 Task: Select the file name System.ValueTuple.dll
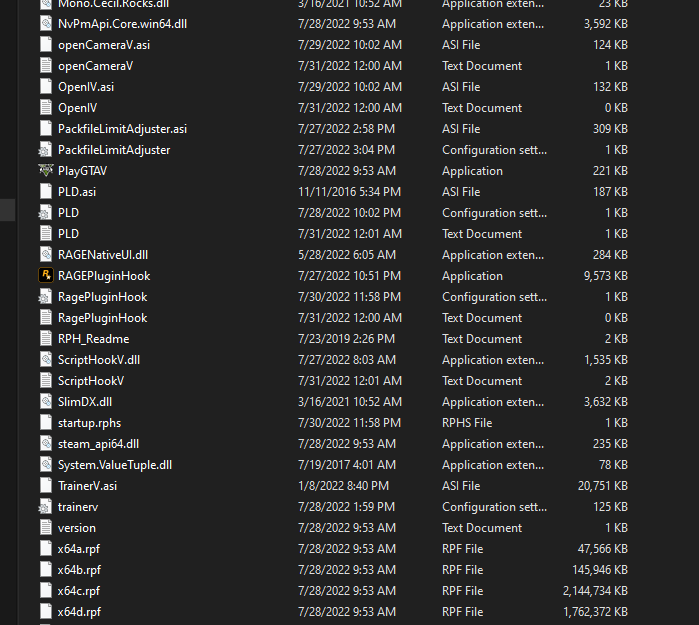(x=115, y=465)
